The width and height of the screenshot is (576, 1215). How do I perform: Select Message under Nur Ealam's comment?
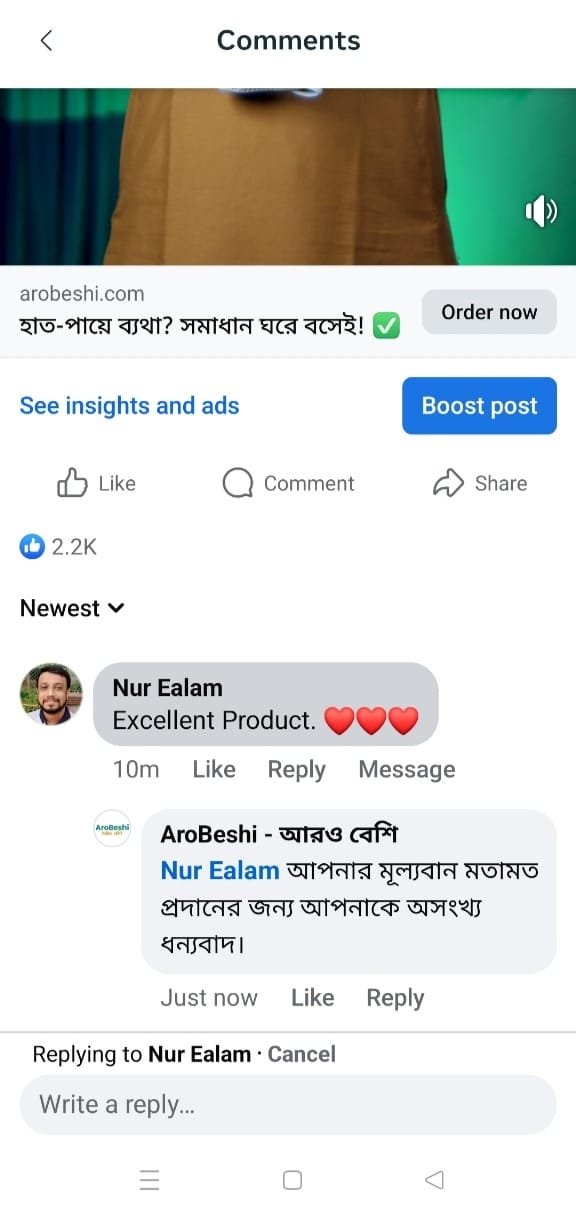406,769
